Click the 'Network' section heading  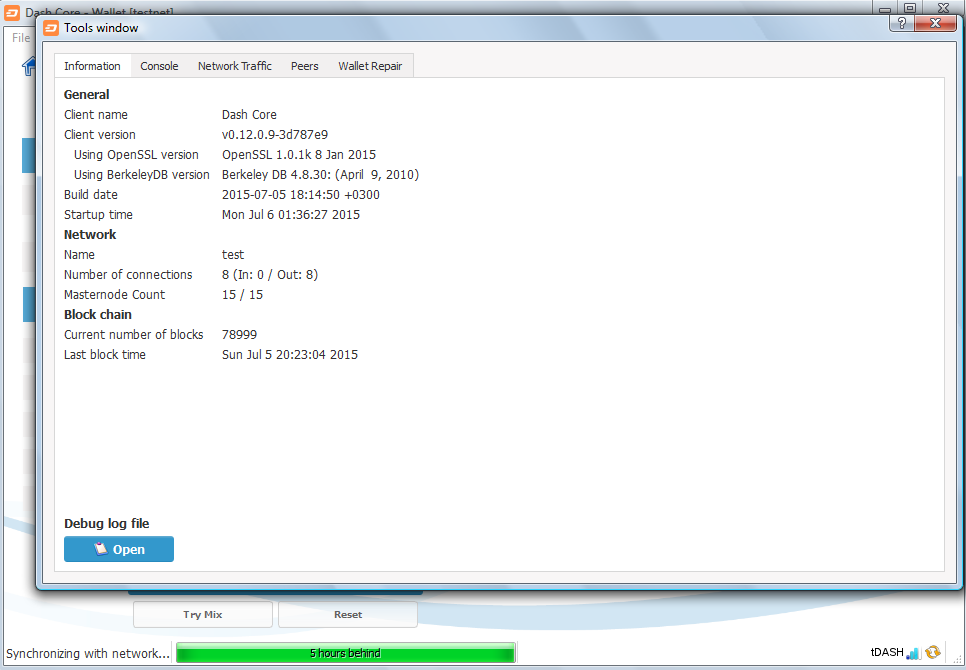tap(90, 235)
